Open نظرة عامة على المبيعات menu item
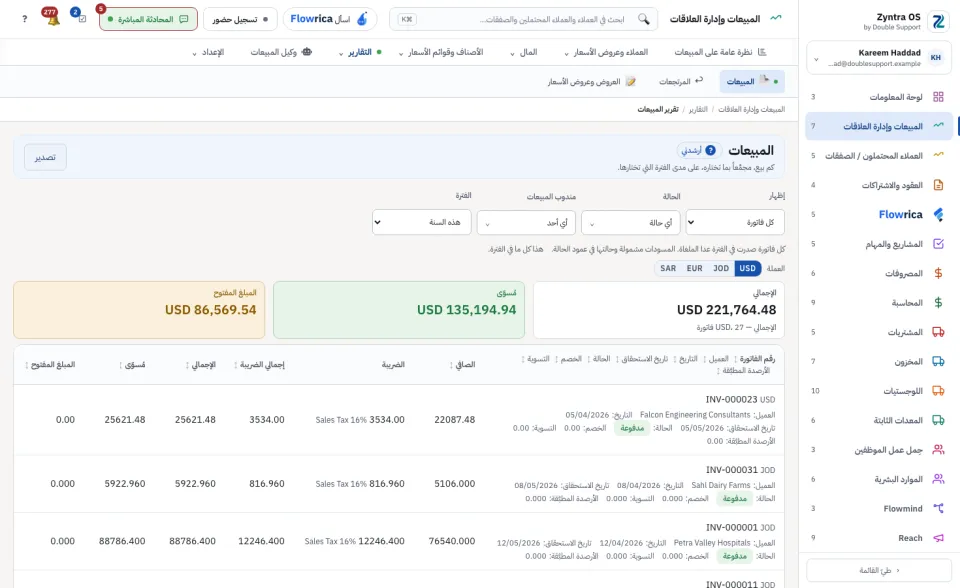This screenshot has width=960, height=588. tap(721, 52)
